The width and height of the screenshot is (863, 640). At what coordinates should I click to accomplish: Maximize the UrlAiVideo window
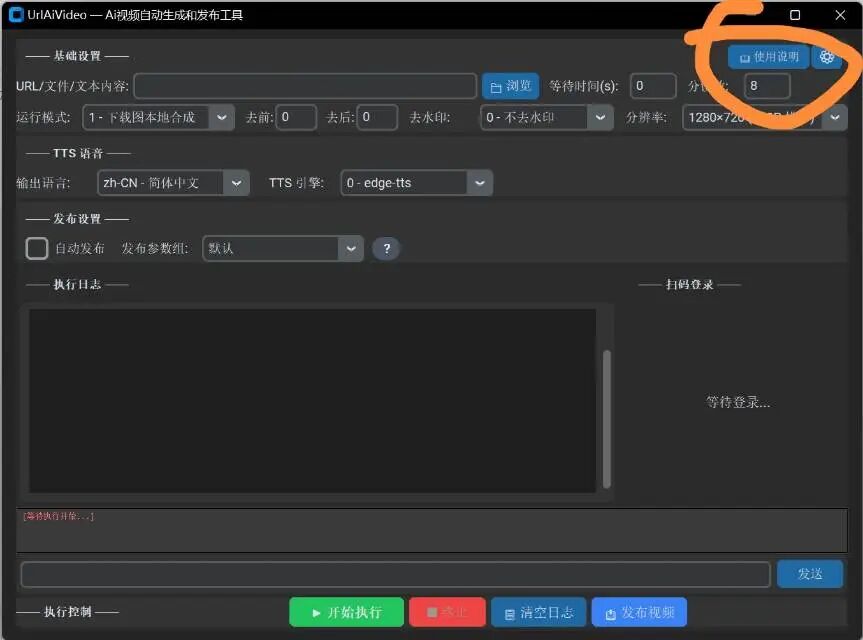pos(795,15)
